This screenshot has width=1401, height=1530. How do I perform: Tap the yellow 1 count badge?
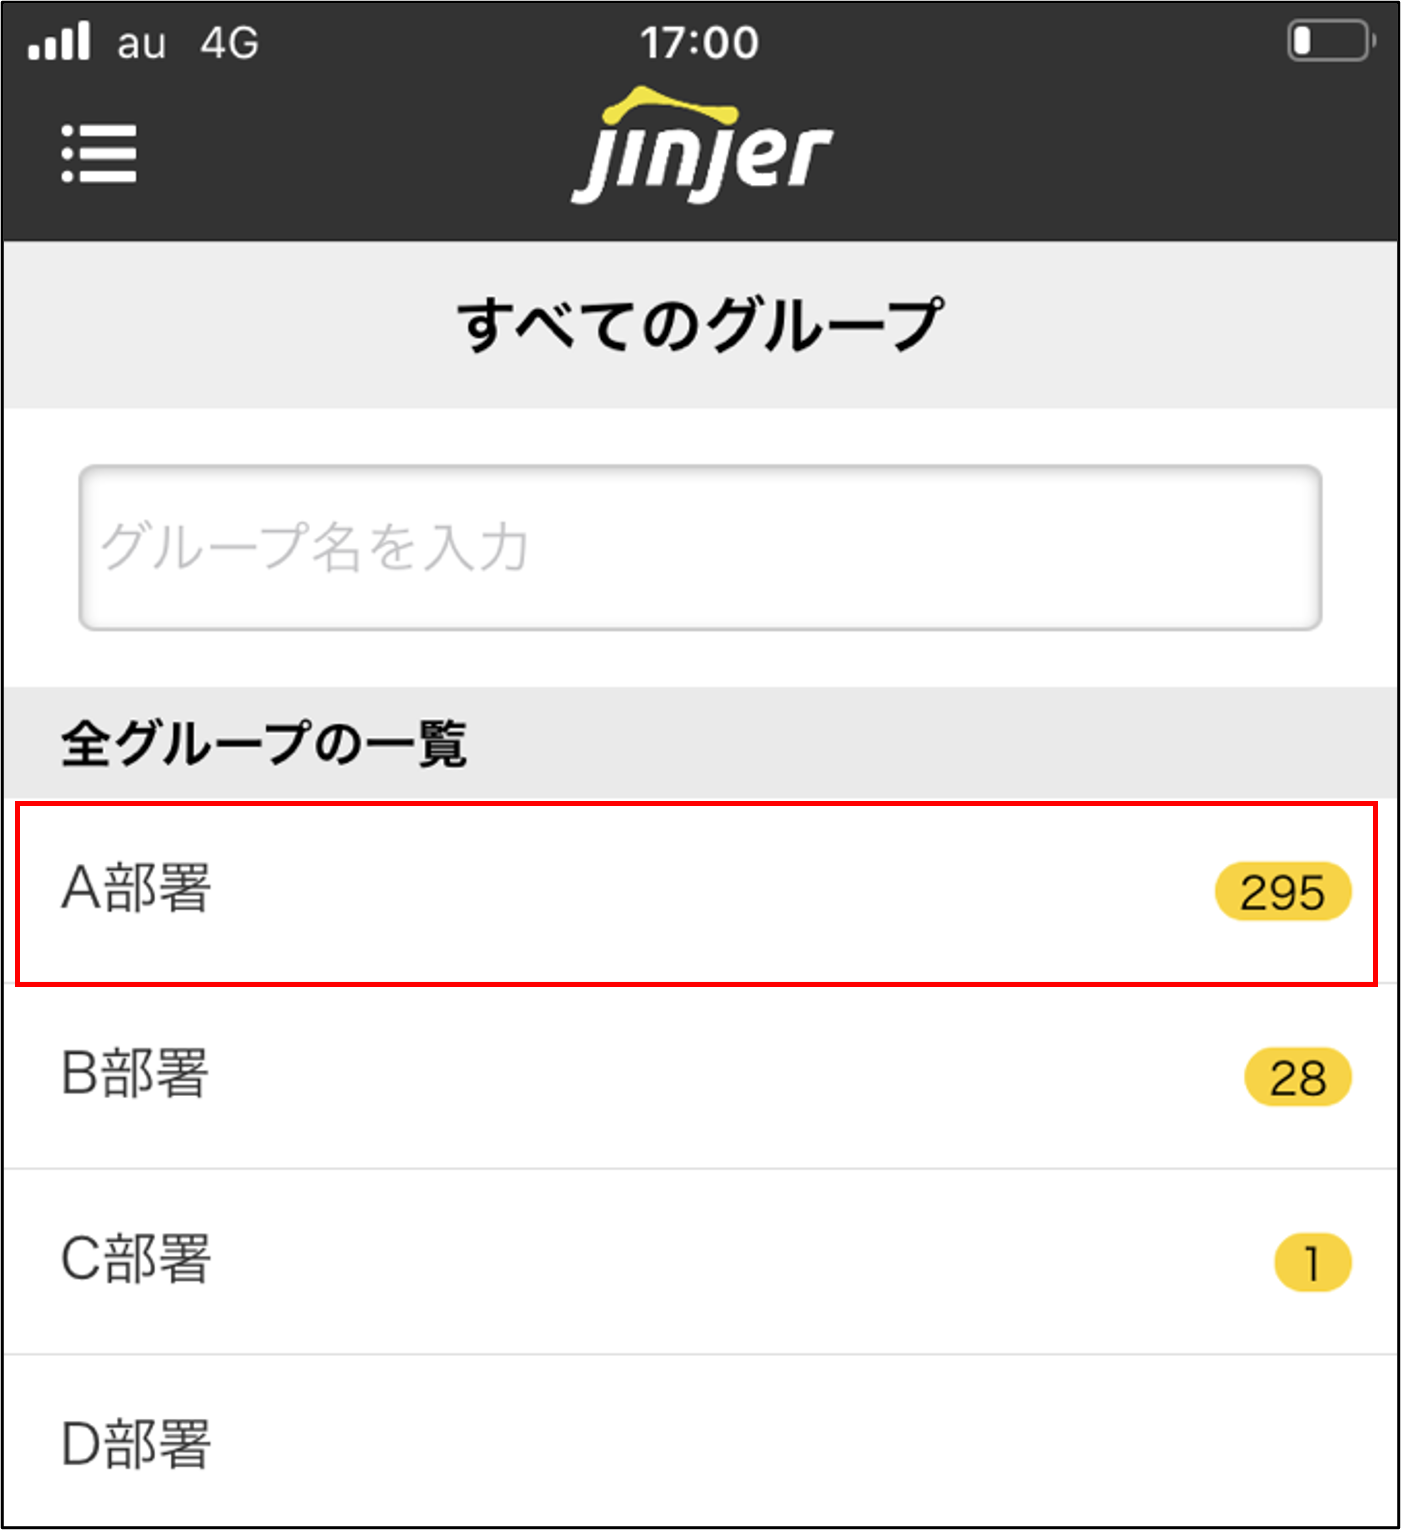tap(1312, 1263)
